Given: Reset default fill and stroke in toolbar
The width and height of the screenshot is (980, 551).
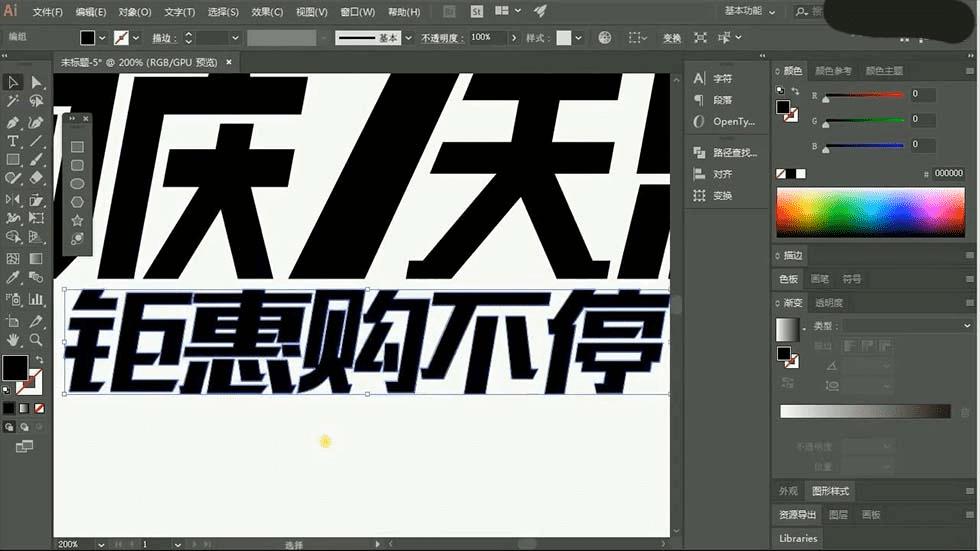Looking at the screenshot, I should coord(6,390).
